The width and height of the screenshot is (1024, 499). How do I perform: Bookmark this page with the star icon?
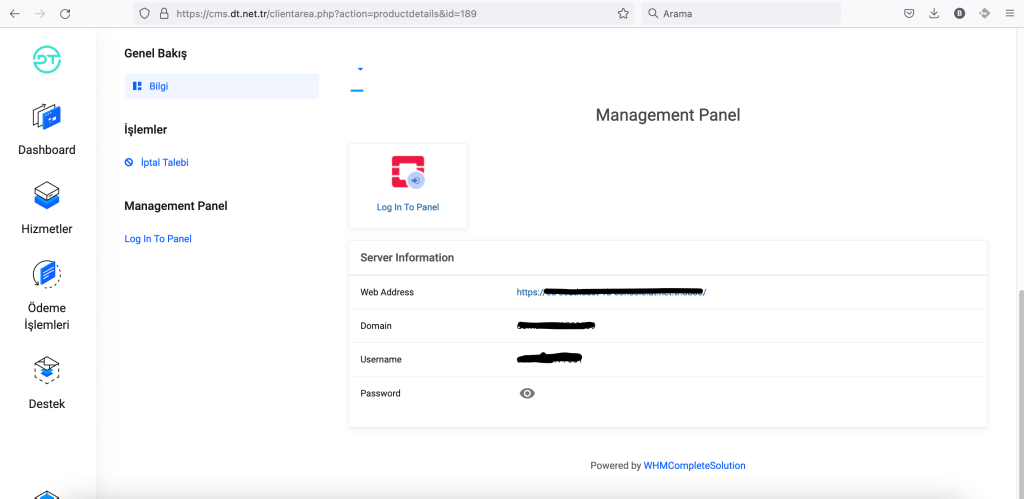point(623,14)
